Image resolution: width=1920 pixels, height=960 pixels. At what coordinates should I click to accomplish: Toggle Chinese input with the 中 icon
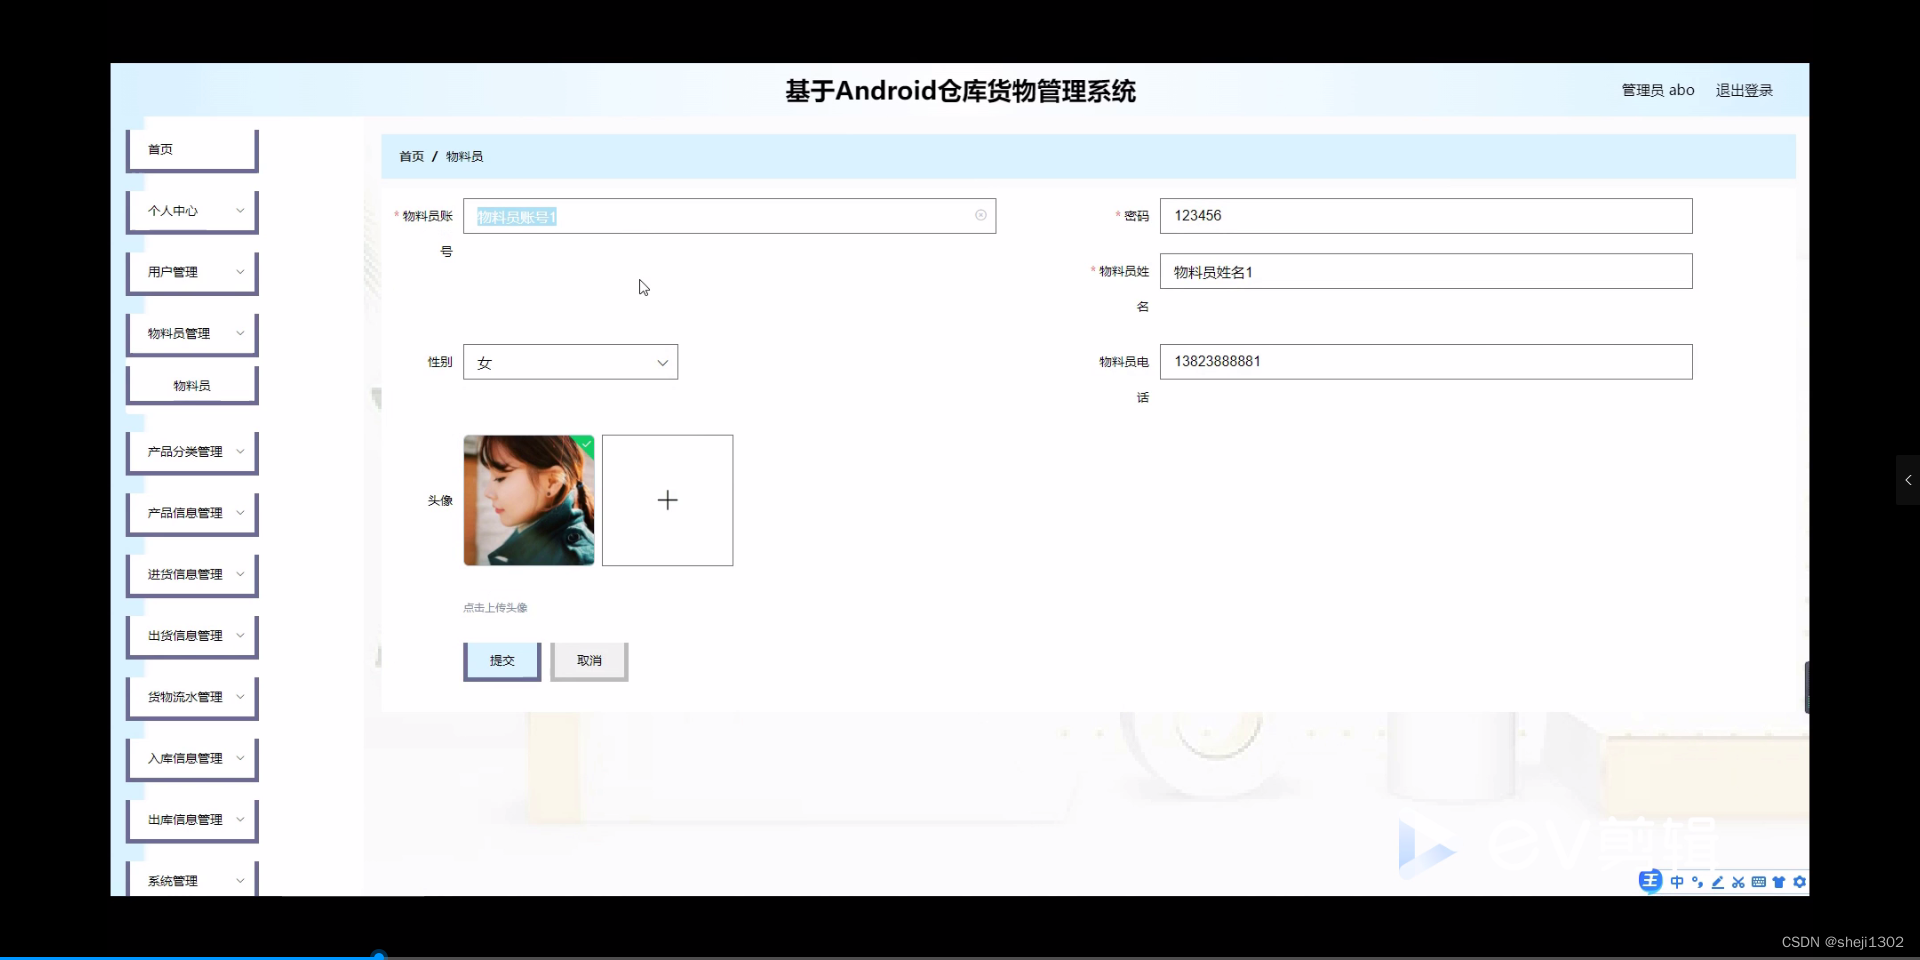(1677, 882)
